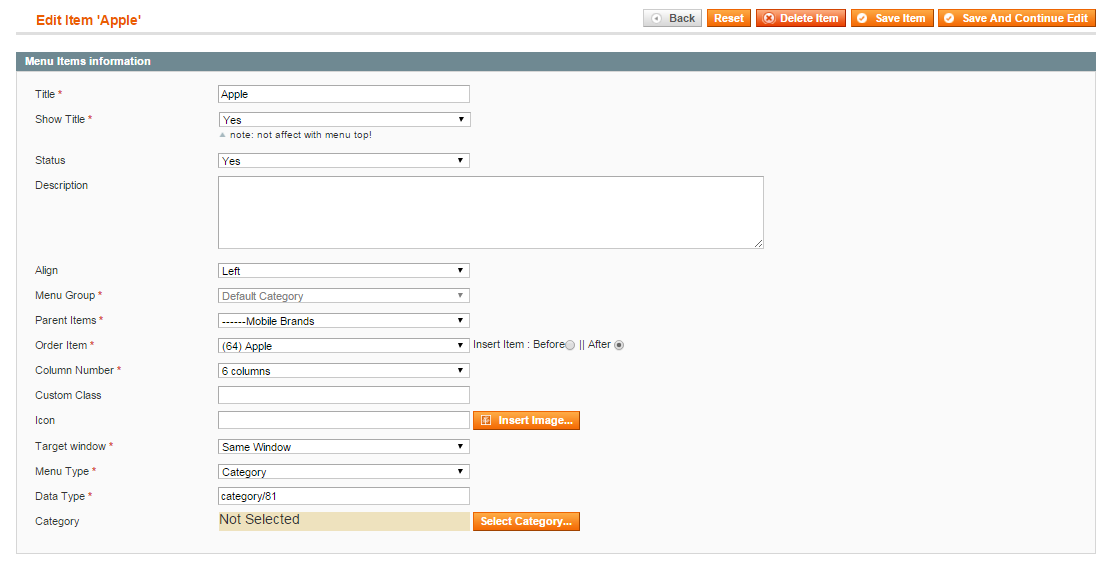Click the Reset button
Image resolution: width=1112 pixels, height=566 pixels.
[728, 18]
